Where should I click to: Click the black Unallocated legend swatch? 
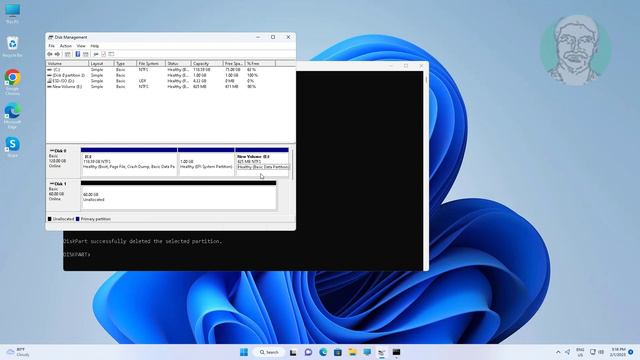point(49,219)
